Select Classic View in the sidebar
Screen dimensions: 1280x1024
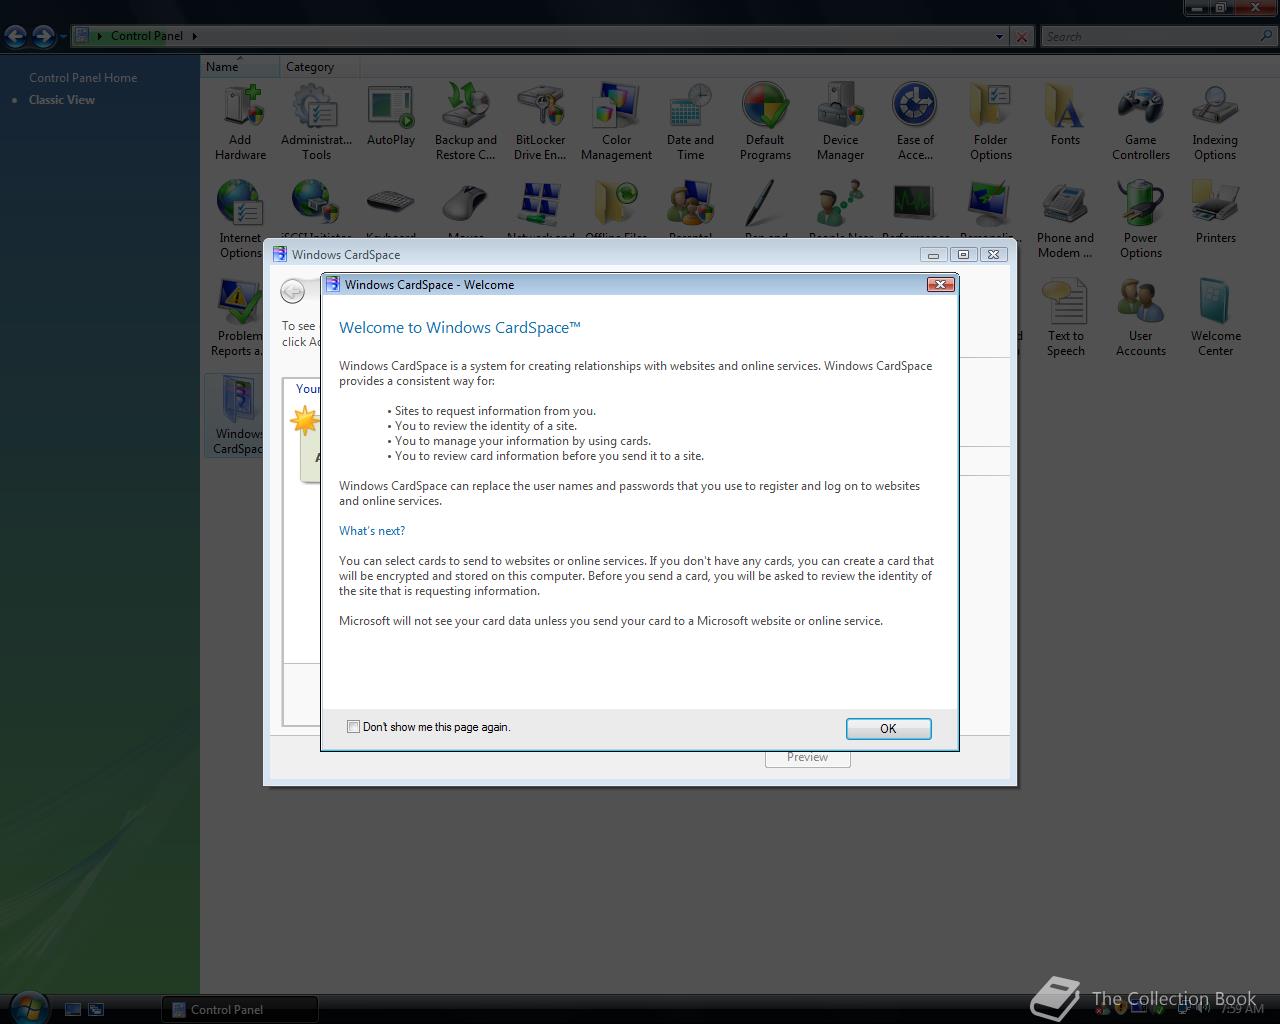tap(62, 99)
